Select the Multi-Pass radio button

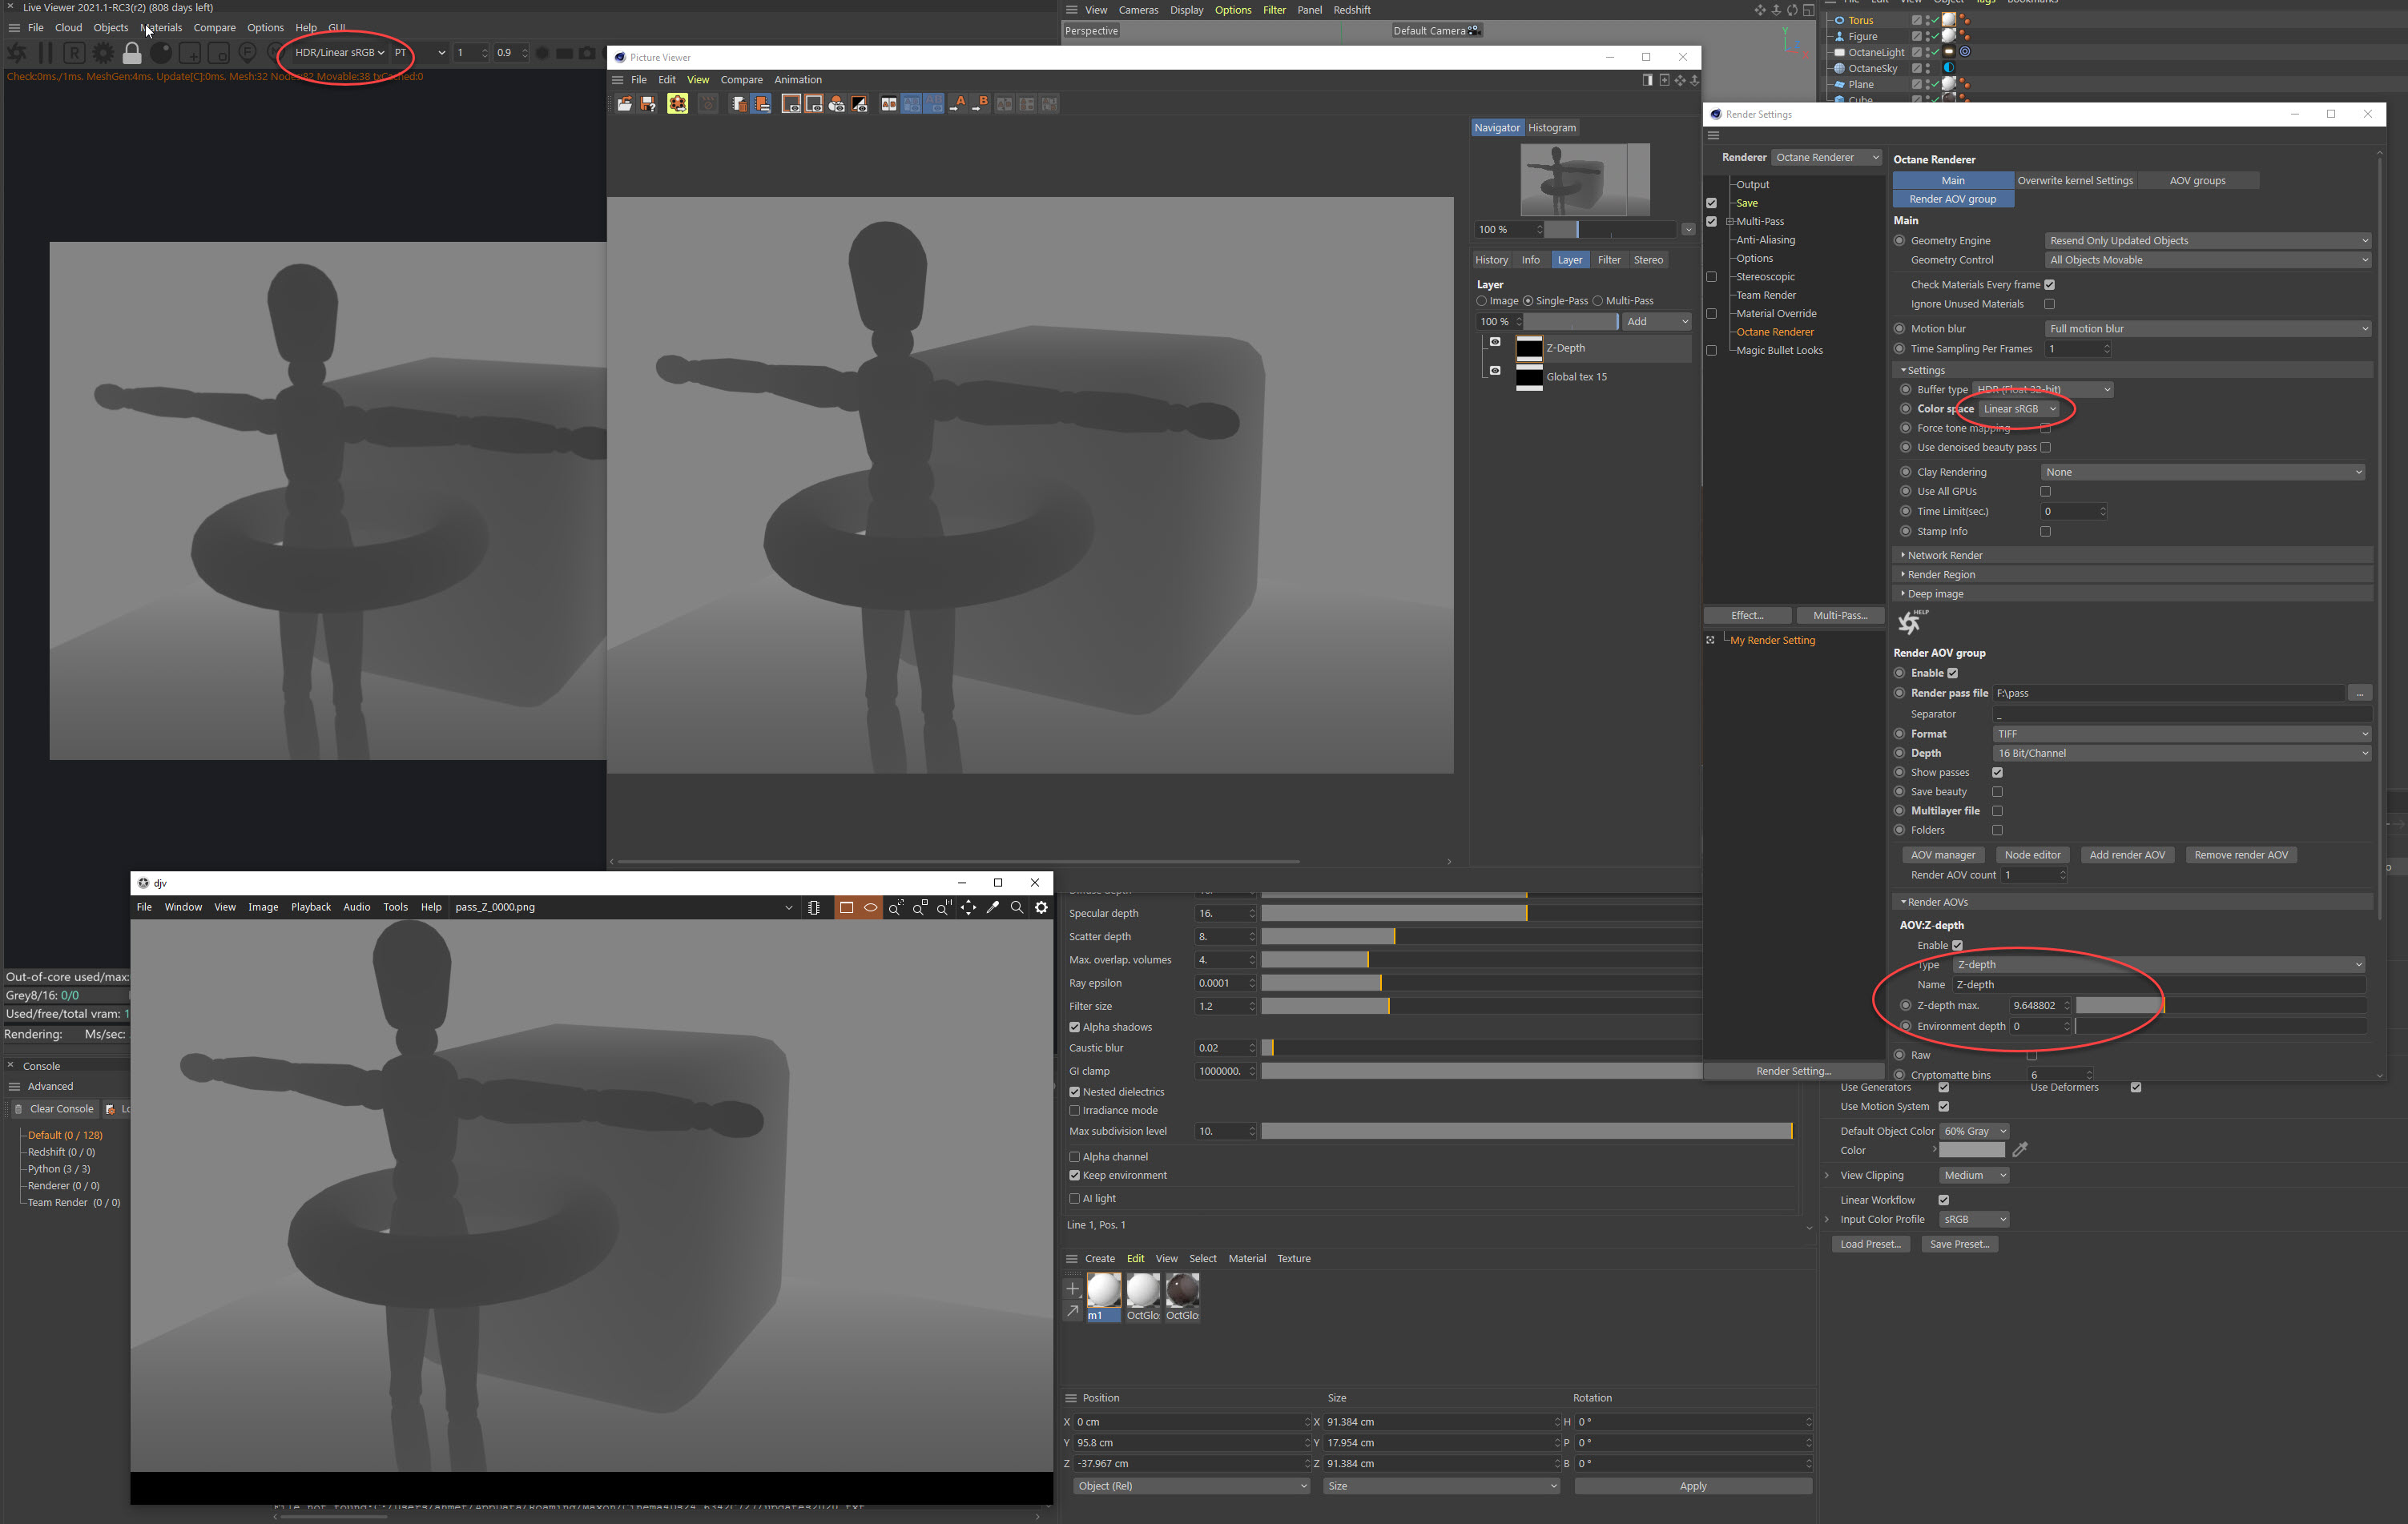point(1597,301)
